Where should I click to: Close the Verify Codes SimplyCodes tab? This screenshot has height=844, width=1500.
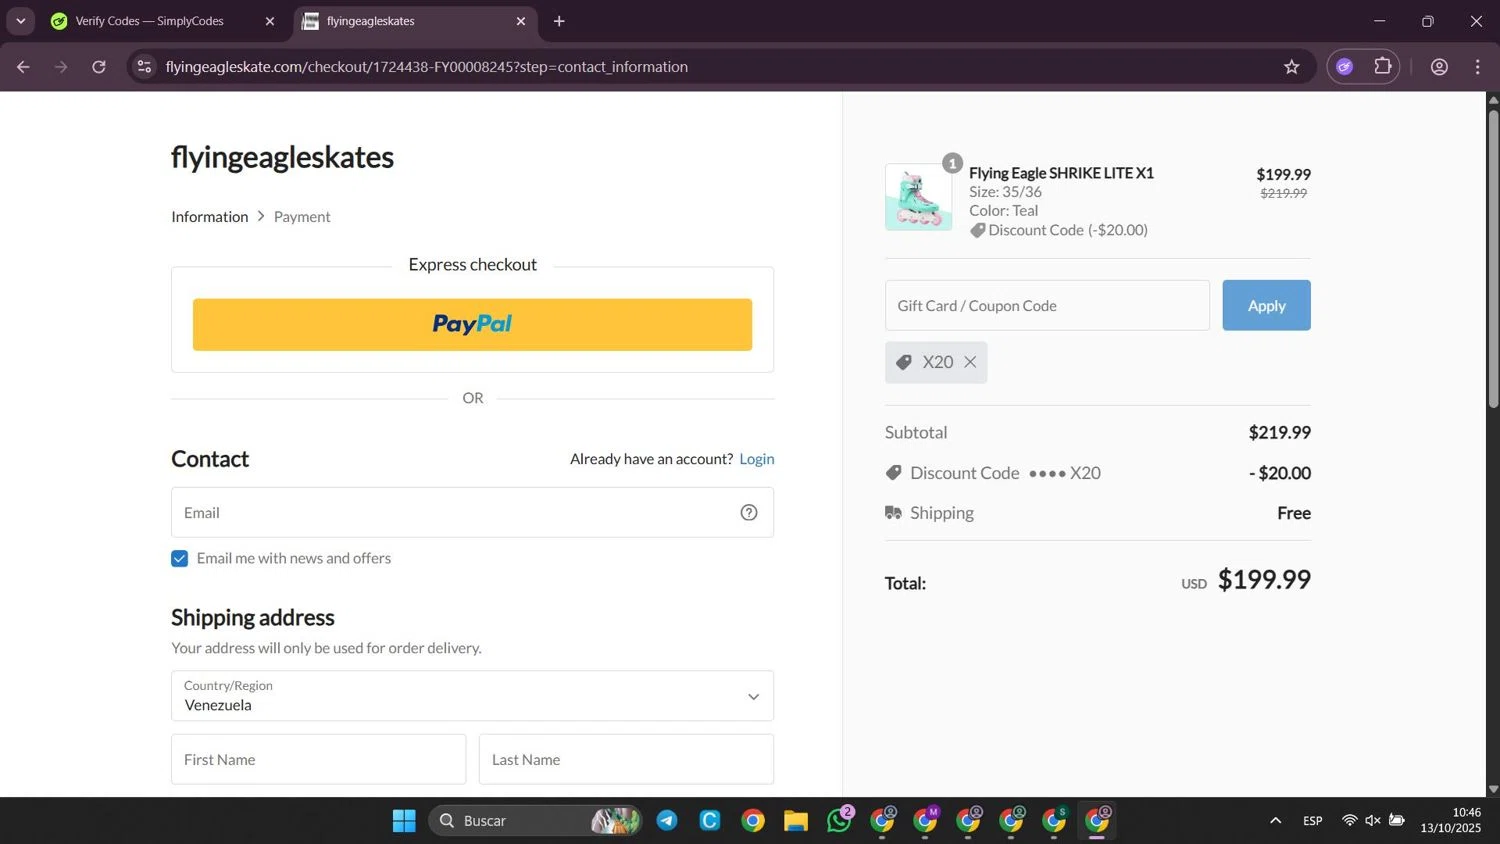tap(270, 21)
